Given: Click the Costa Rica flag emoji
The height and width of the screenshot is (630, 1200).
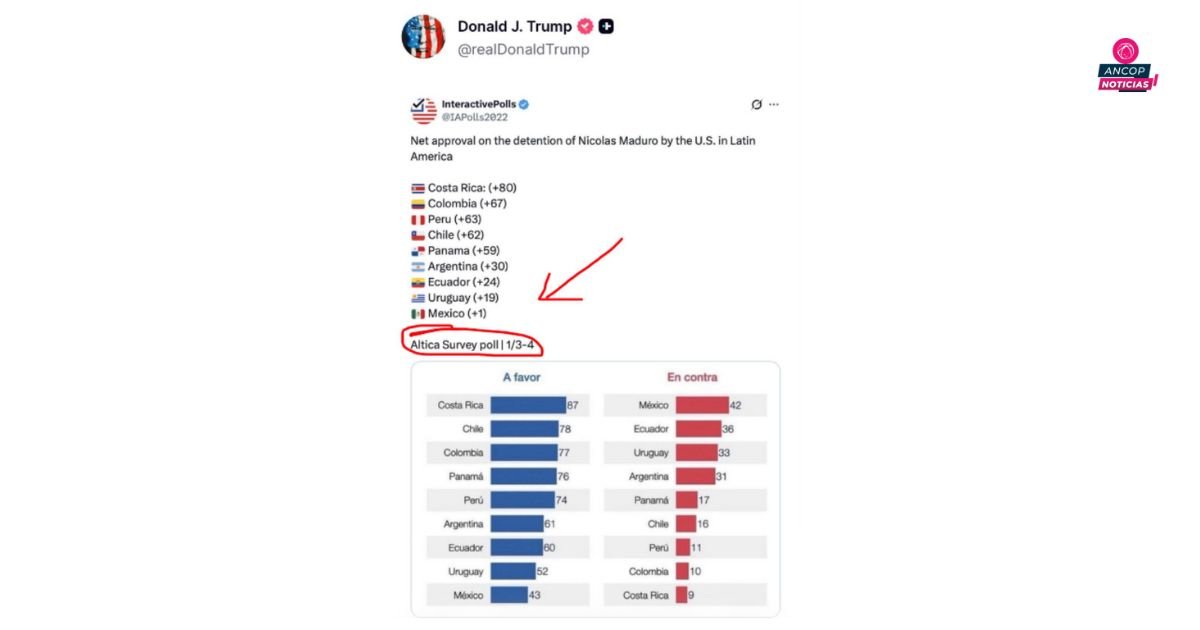Looking at the screenshot, I should [417, 188].
